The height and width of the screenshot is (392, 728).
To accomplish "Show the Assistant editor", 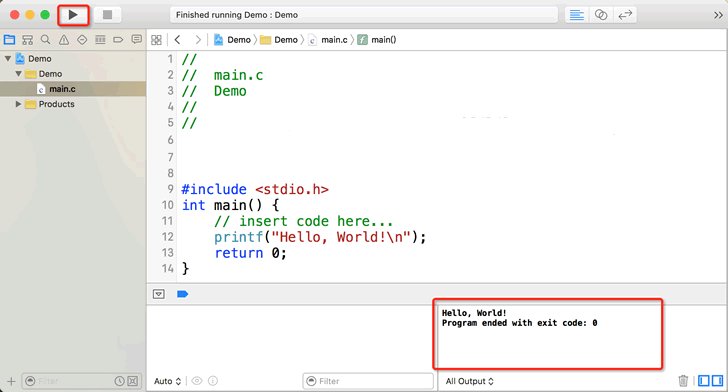I will tap(601, 15).
